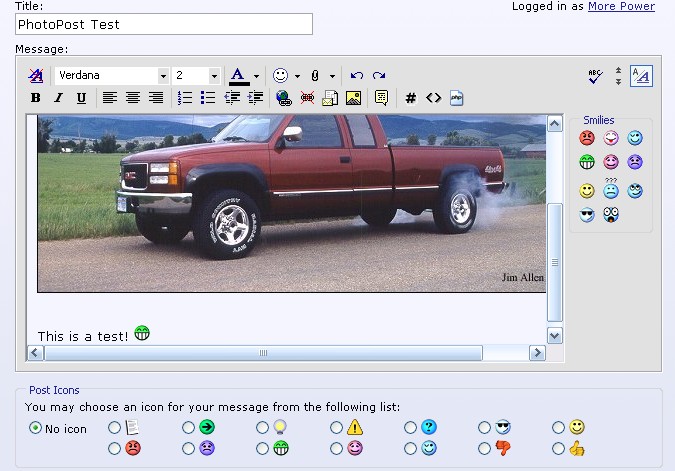Open the More Power profile link

pyautogui.click(x=621, y=6)
